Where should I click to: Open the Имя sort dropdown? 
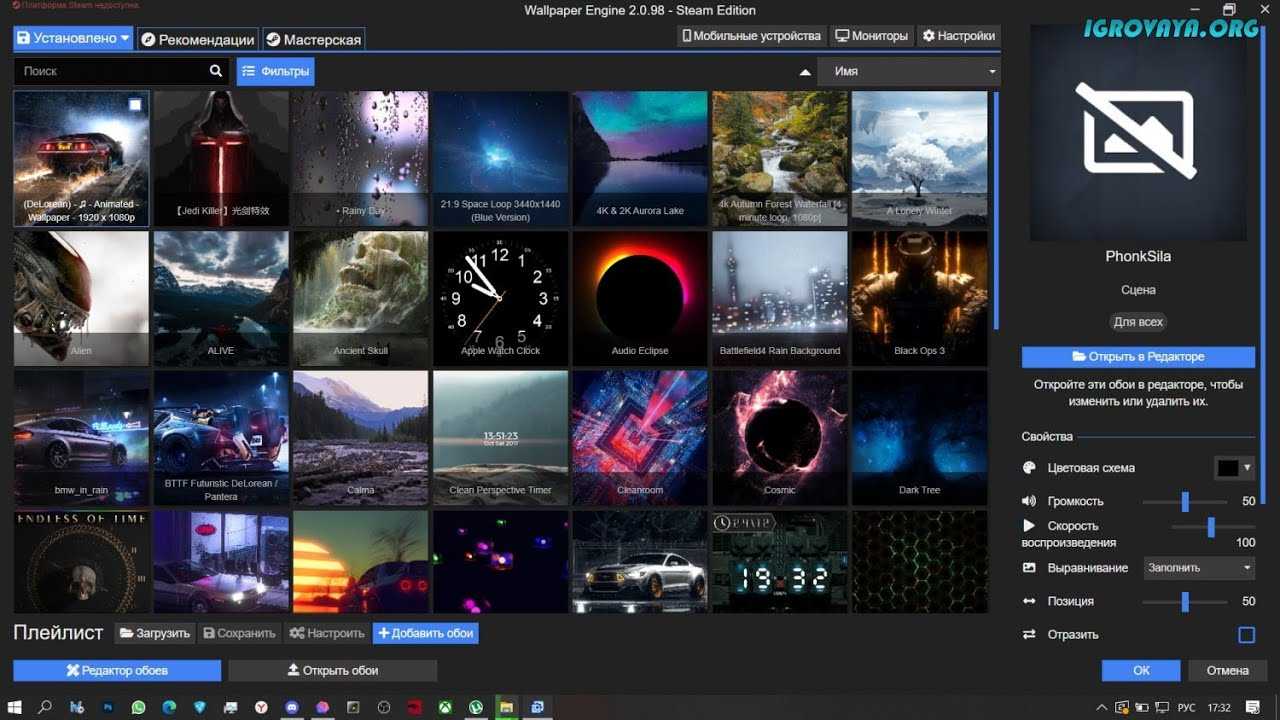point(909,72)
